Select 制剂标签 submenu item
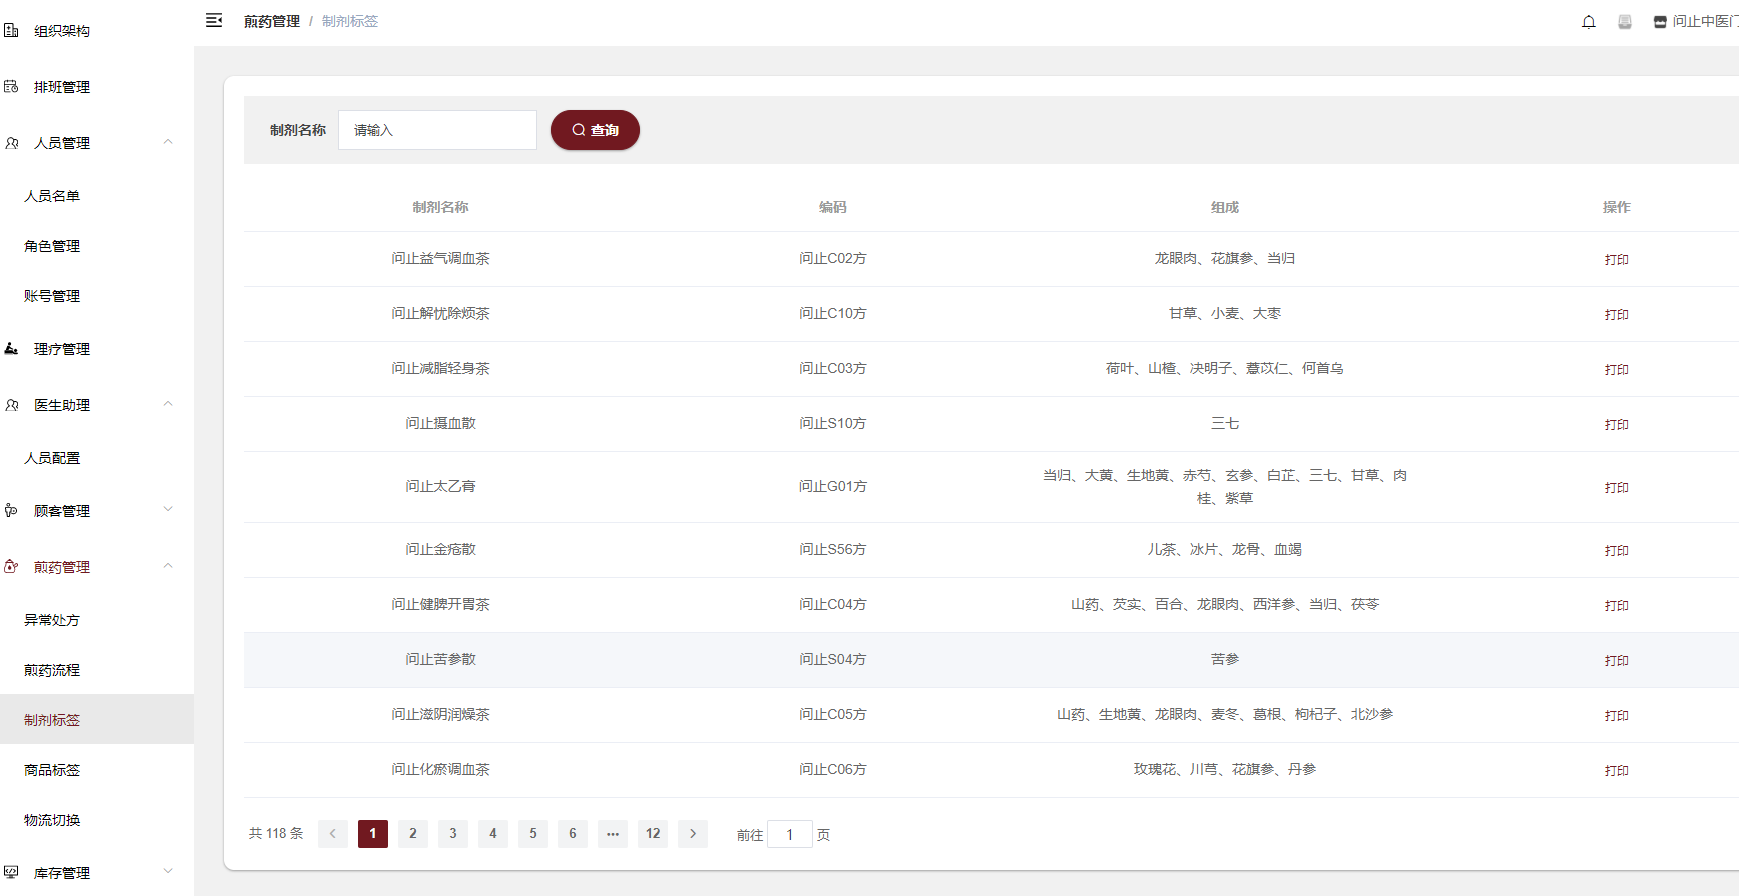1739x896 pixels. click(97, 720)
